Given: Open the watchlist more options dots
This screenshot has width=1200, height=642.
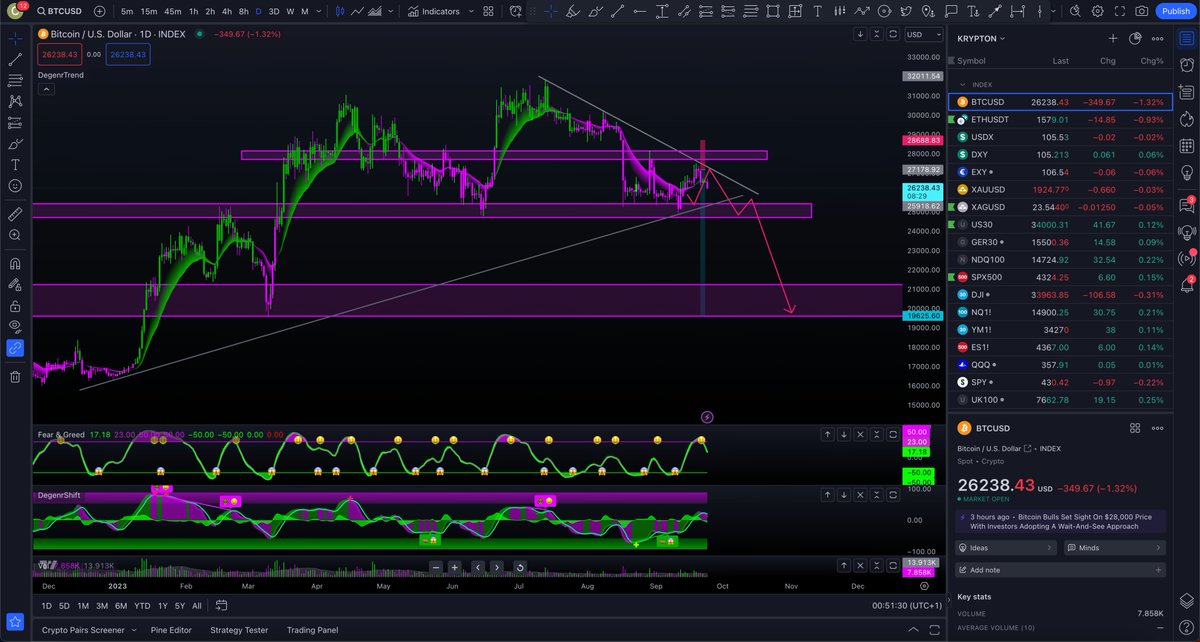Looking at the screenshot, I should point(1157,38).
